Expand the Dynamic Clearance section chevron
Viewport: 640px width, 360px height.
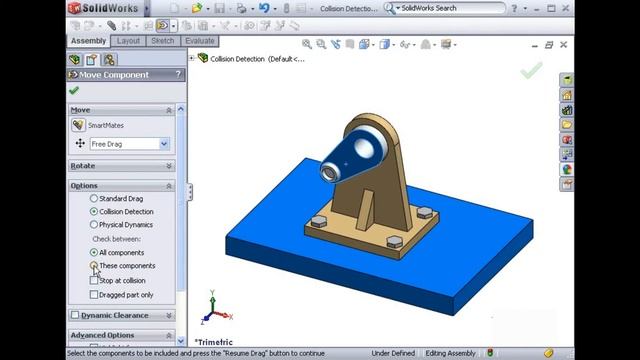(x=169, y=315)
